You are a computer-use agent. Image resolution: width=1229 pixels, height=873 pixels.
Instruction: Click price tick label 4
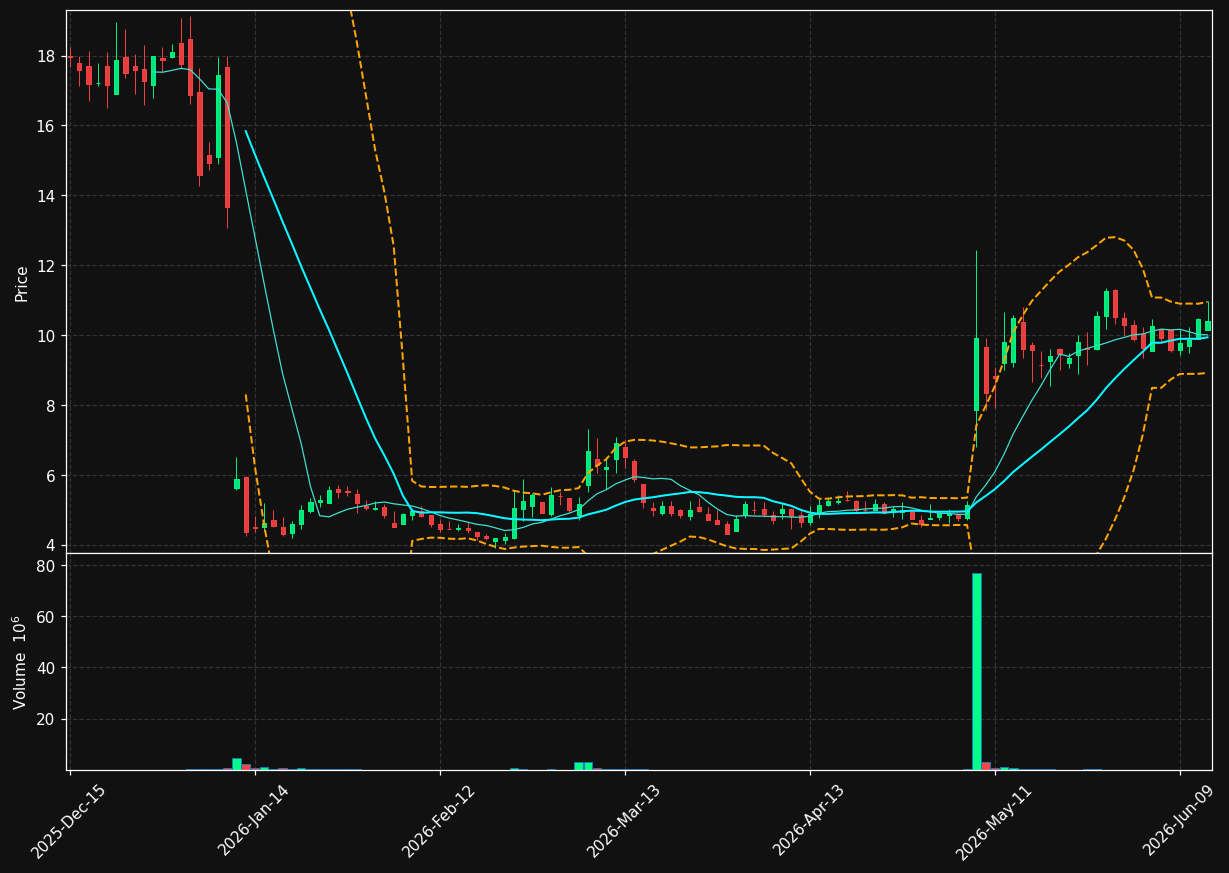pos(51,546)
